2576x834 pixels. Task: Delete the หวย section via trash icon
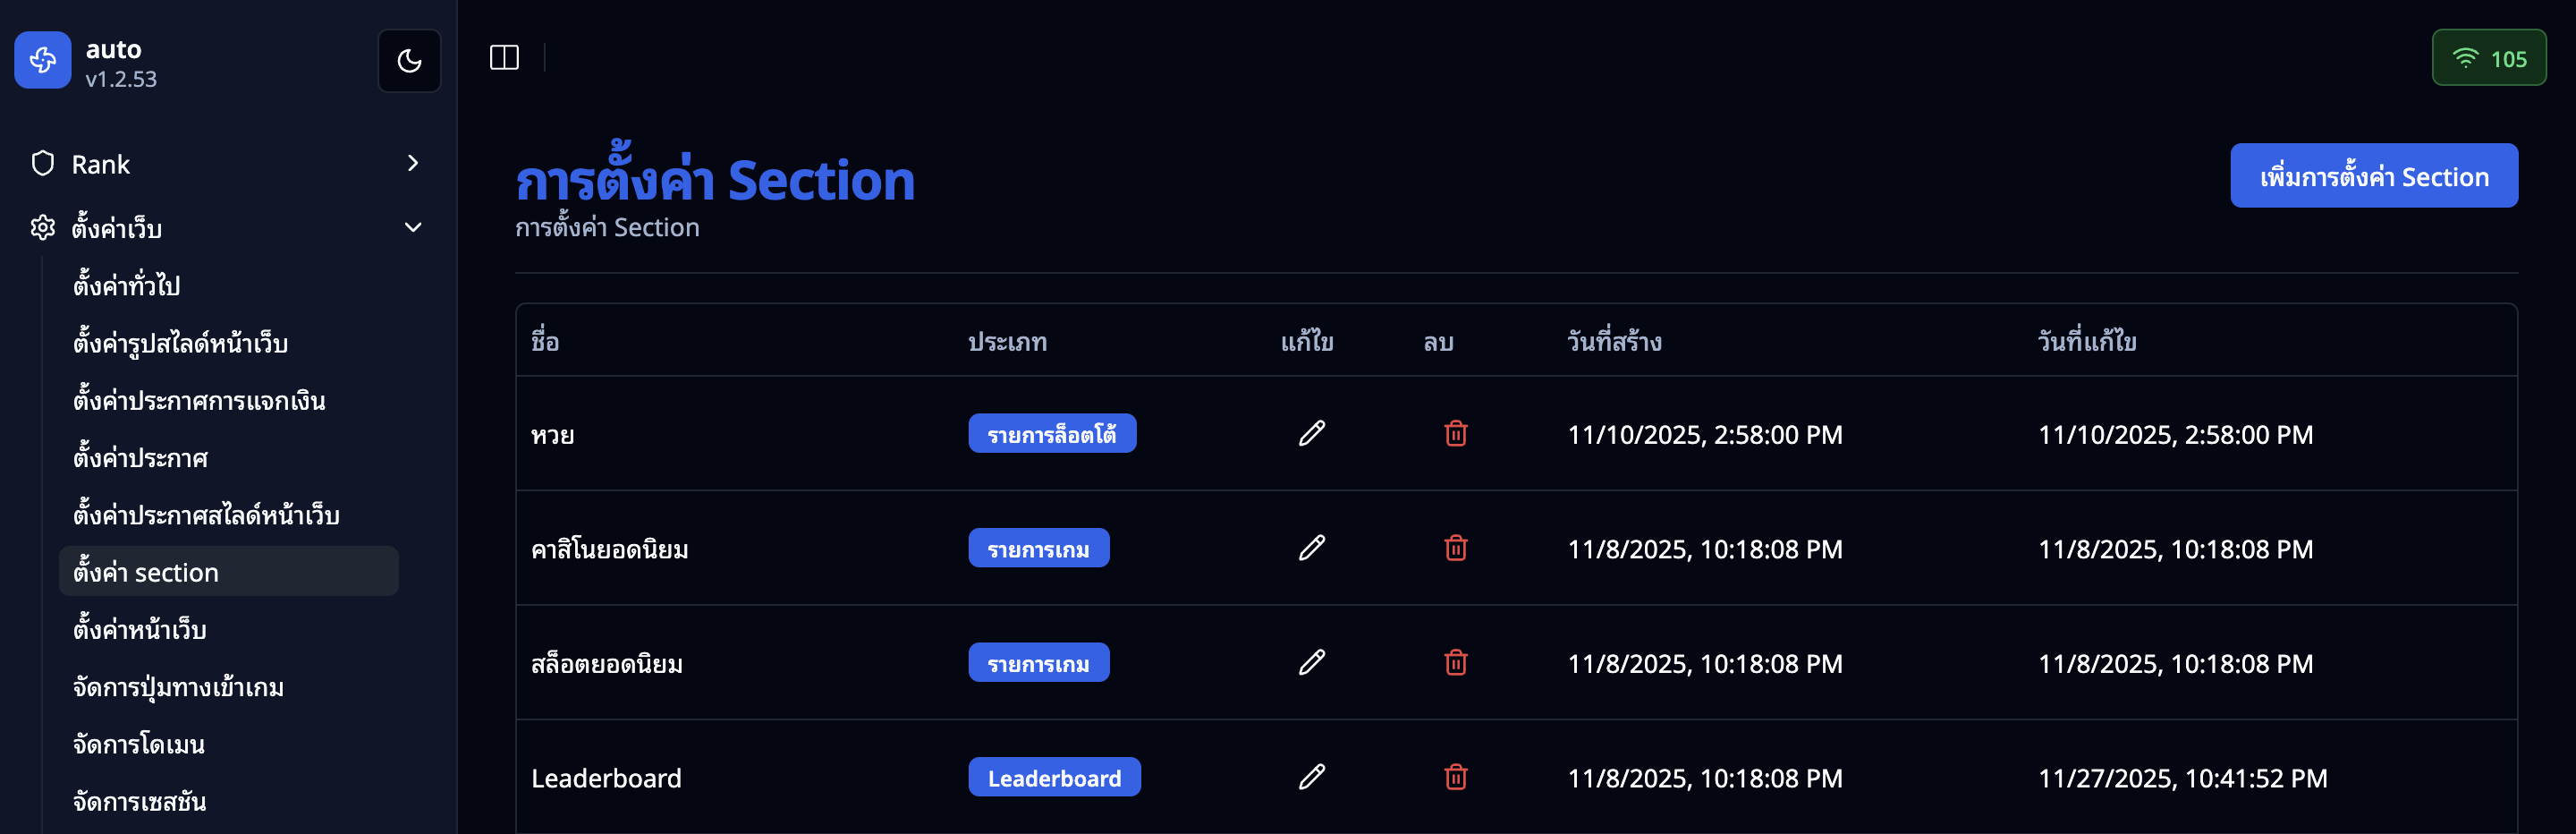point(1455,433)
